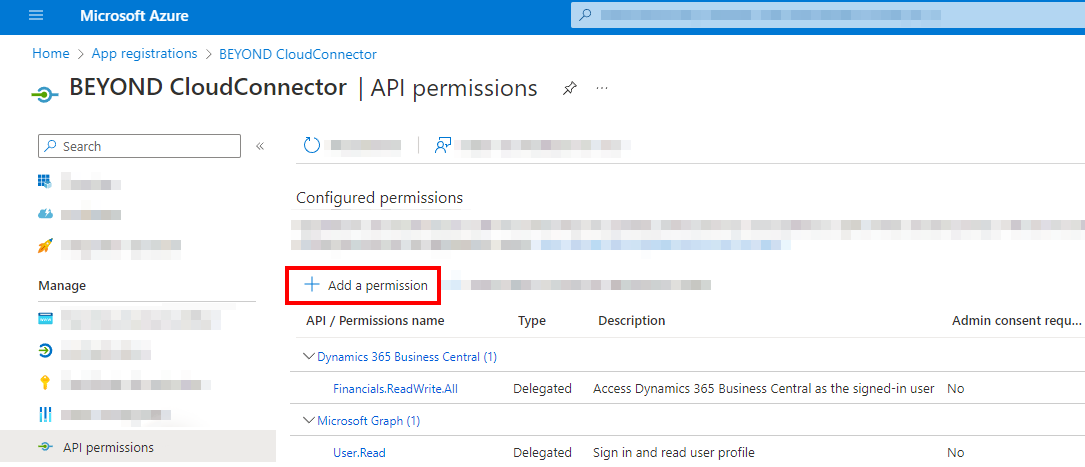Click the grid icon sidebar item

tap(45, 181)
